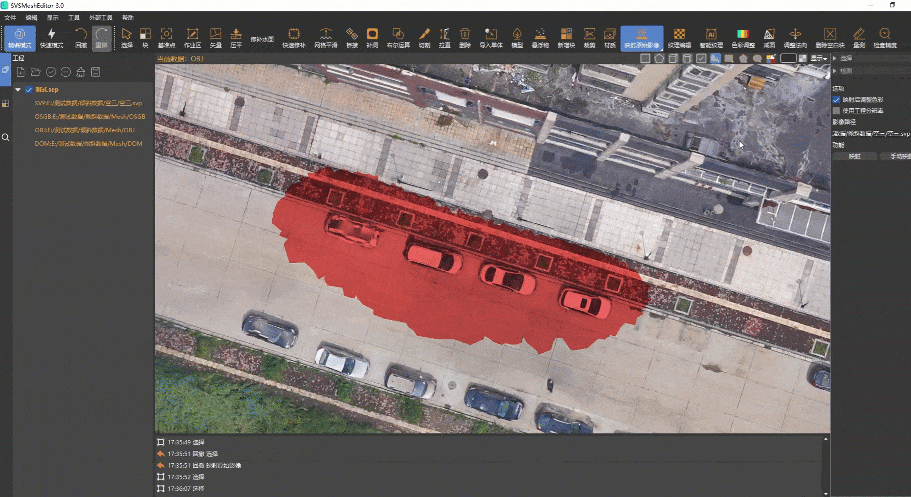Expand the 检测 section in right panel
The height and width of the screenshot is (497, 911).
pos(835,71)
